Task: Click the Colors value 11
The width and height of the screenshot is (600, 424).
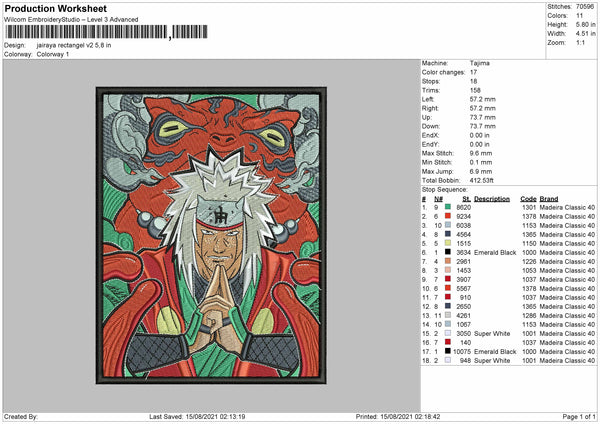Action: click(x=579, y=16)
